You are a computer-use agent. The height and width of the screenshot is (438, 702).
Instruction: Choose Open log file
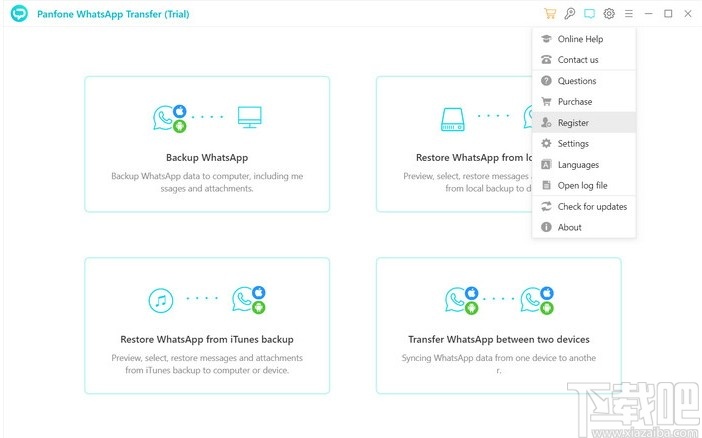[584, 185]
